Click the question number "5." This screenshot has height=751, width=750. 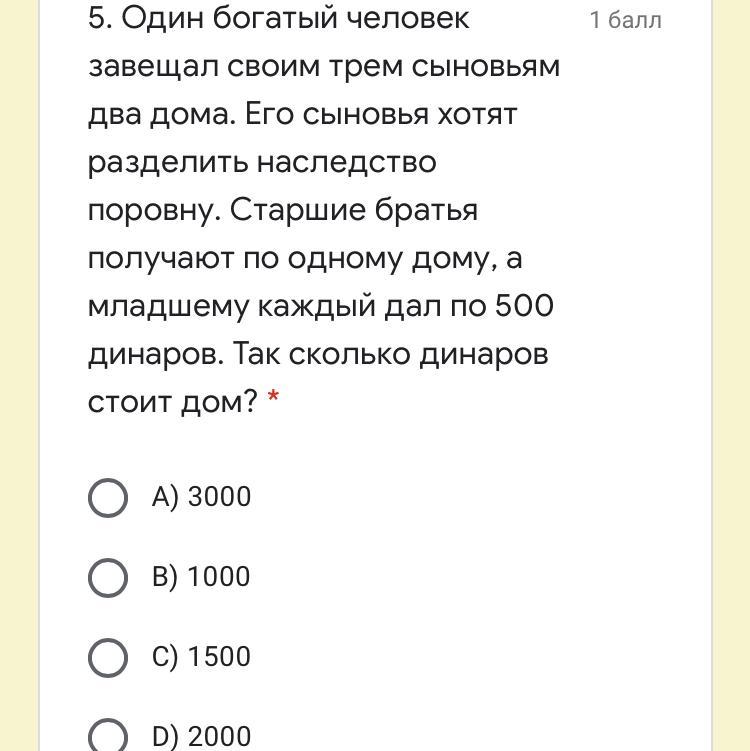99,18
